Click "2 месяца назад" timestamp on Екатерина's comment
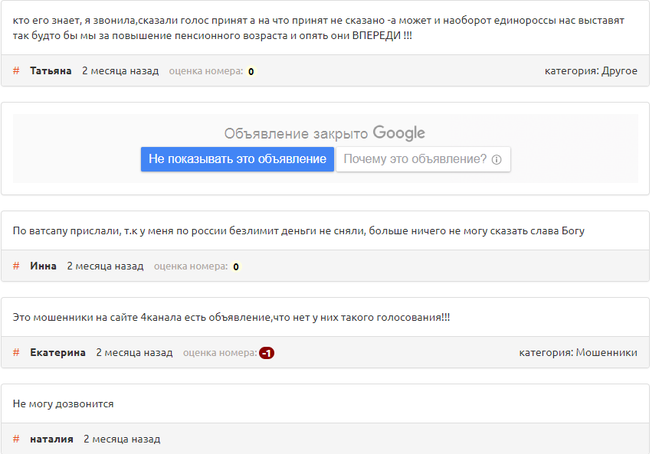This screenshot has height=454, width=659. (133, 352)
